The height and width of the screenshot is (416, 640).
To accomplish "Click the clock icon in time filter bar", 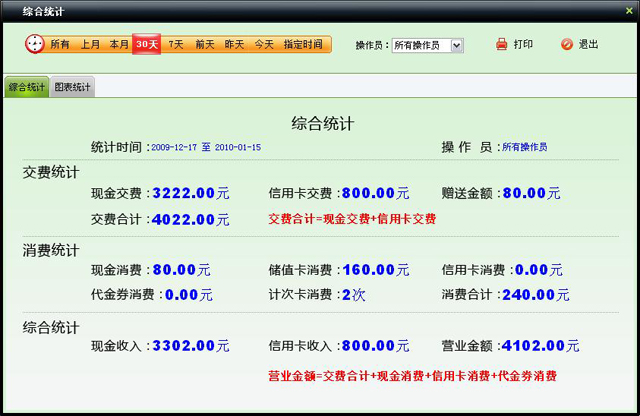I will pos(35,44).
